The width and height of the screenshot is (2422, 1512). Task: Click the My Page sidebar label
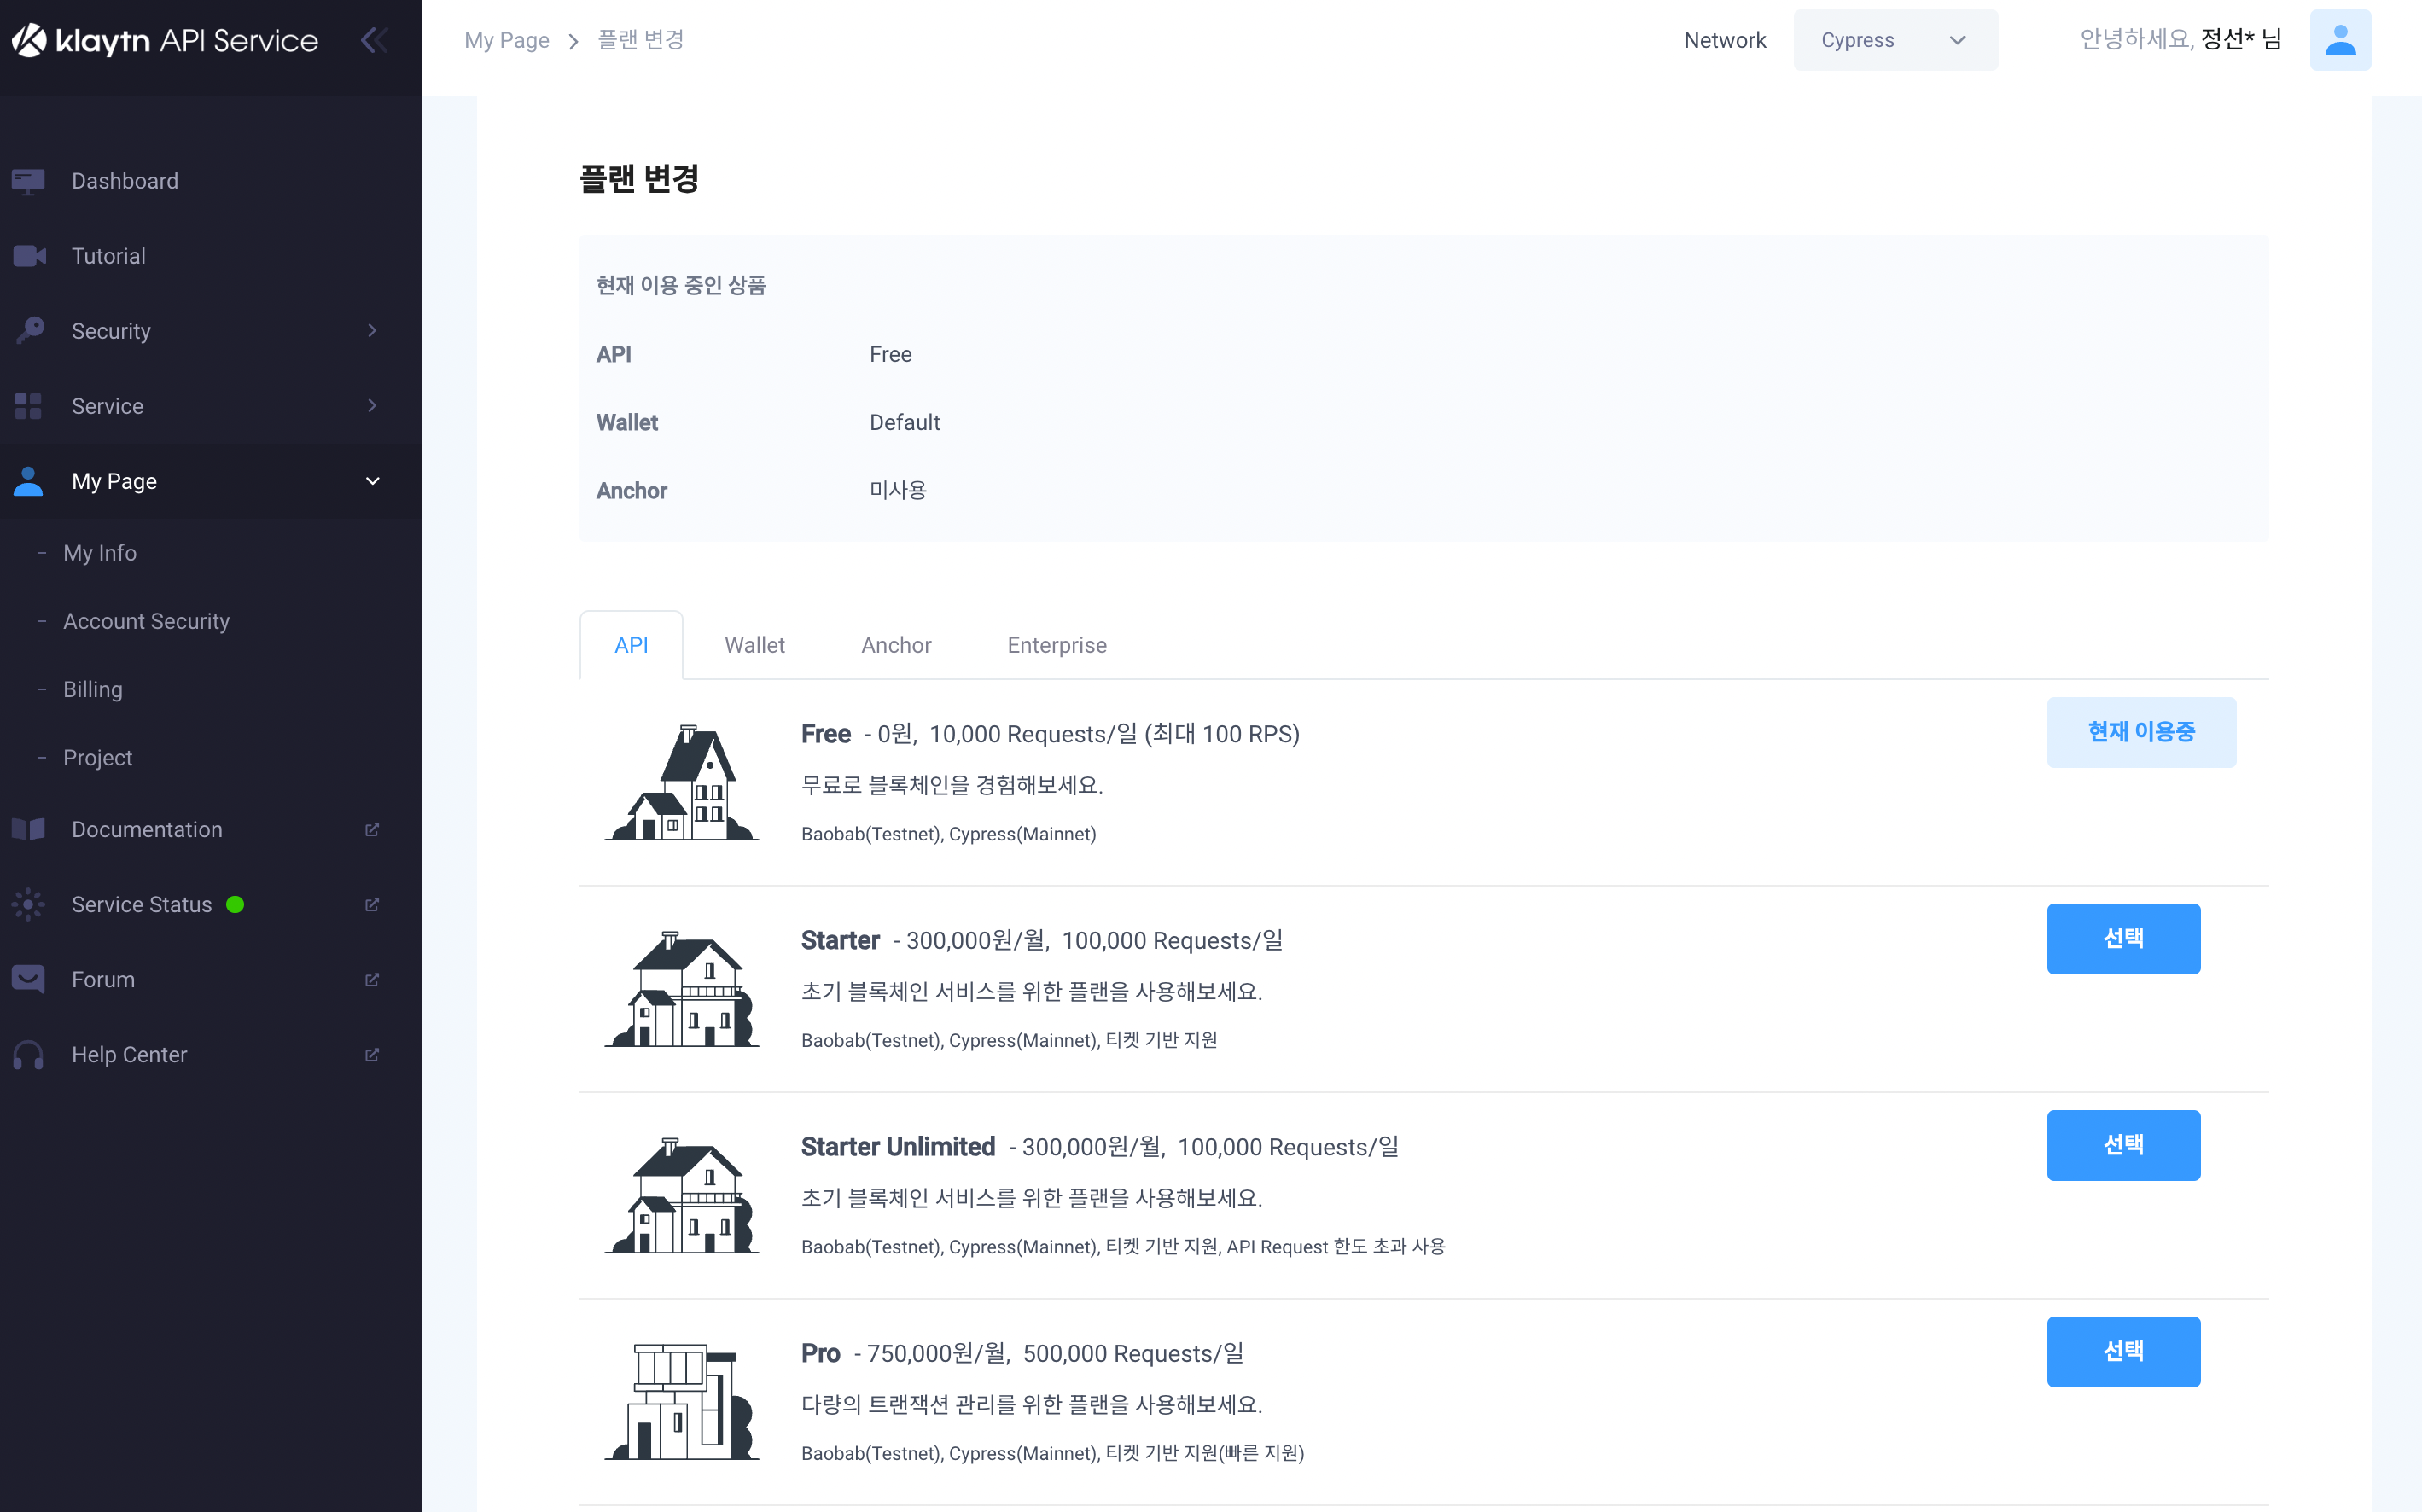[114, 481]
